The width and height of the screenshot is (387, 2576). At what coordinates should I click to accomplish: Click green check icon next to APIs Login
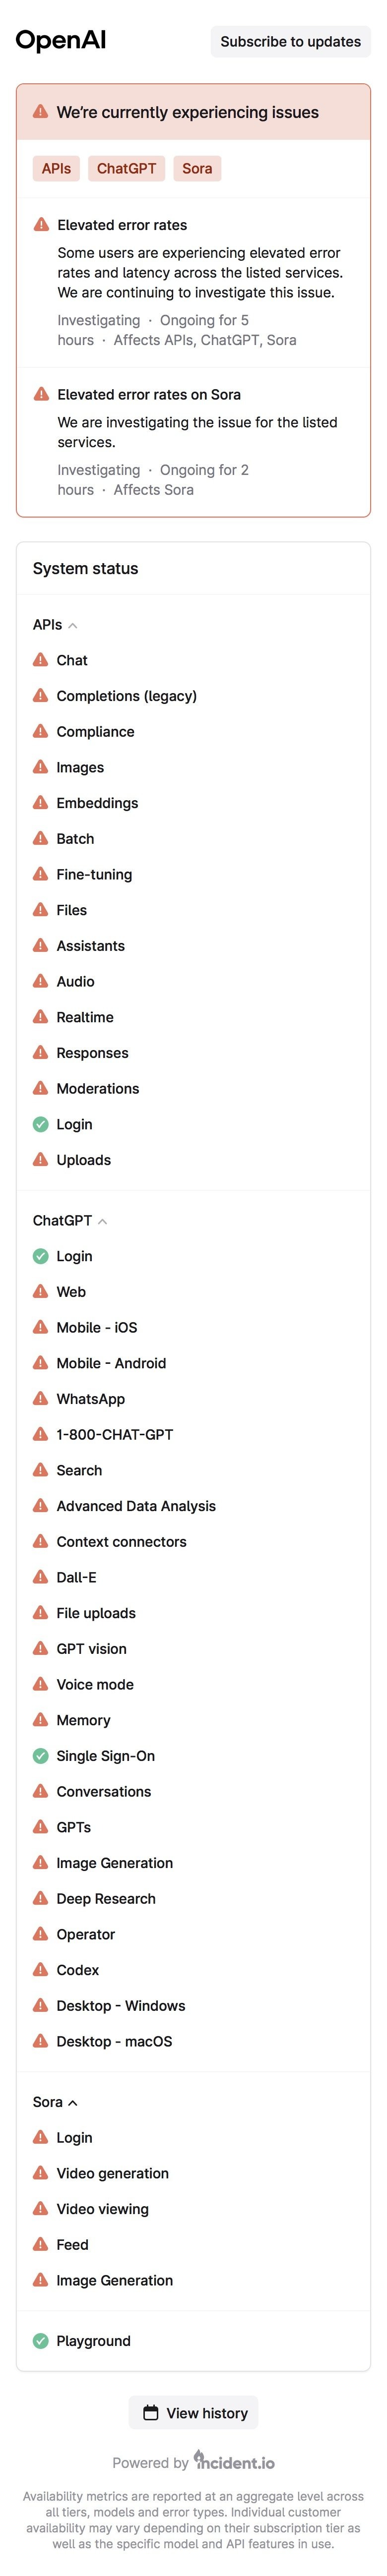tap(40, 1124)
